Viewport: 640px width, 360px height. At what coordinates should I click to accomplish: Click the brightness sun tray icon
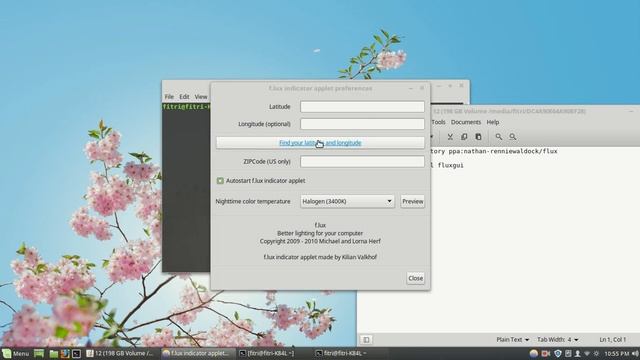click(x=596, y=353)
